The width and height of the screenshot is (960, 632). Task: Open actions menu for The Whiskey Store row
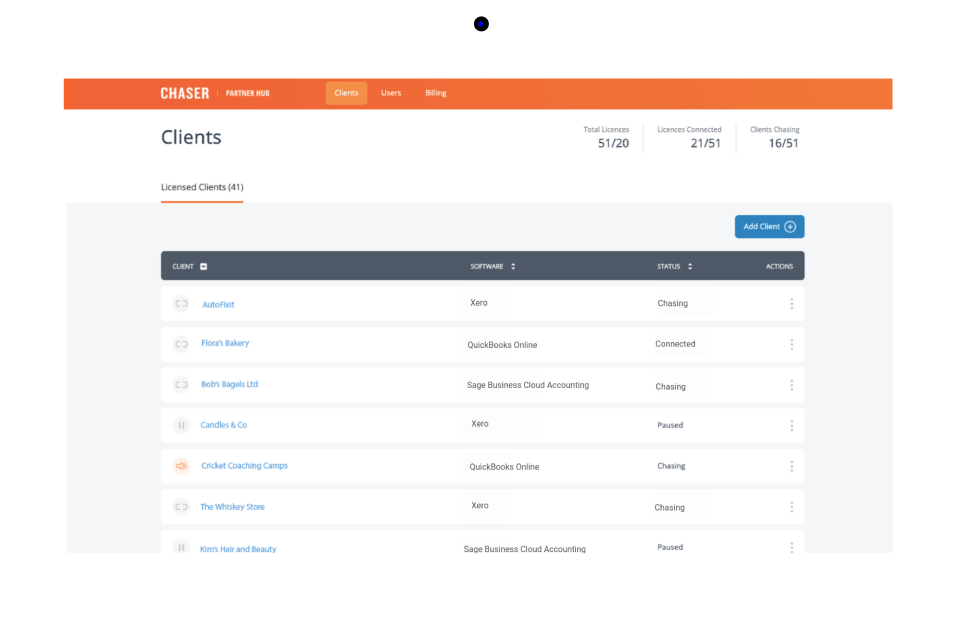click(792, 507)
